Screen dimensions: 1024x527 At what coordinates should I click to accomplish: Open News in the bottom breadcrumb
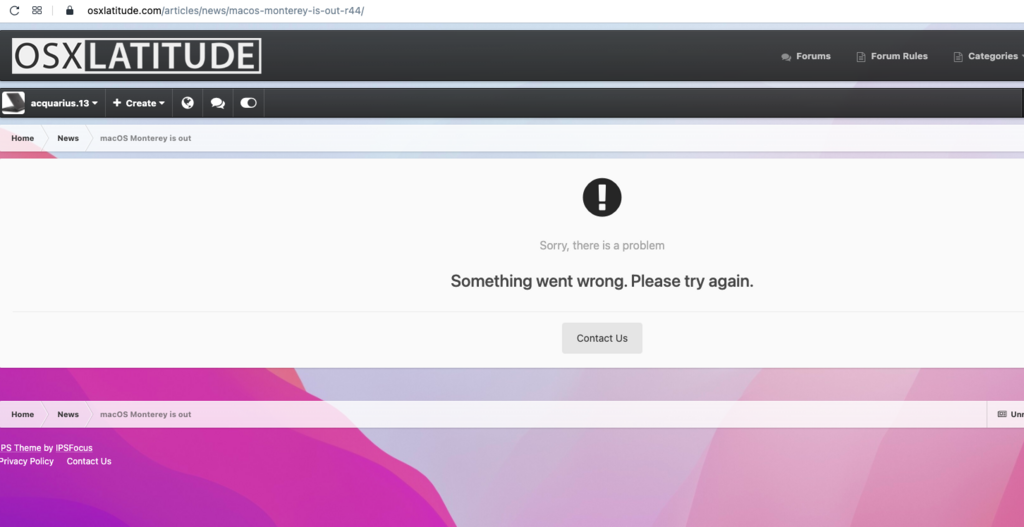point(68,415)
